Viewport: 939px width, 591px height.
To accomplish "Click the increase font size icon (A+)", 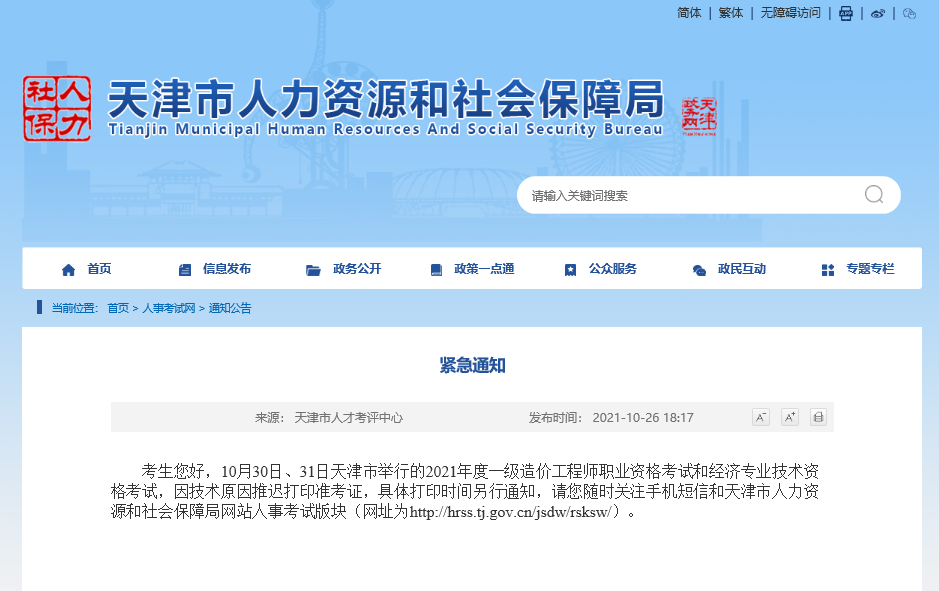I will (790, 417).
